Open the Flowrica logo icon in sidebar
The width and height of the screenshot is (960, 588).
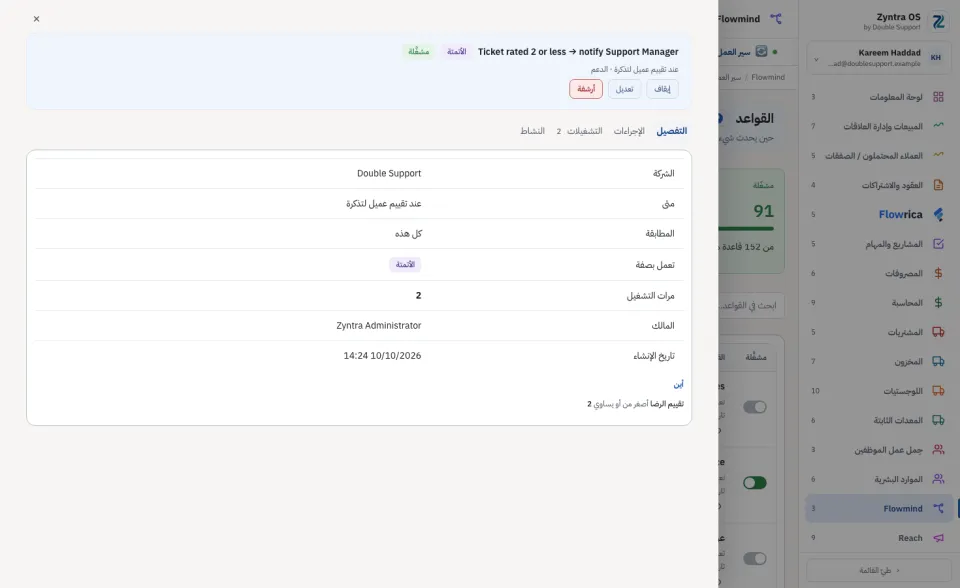[938, 214]
